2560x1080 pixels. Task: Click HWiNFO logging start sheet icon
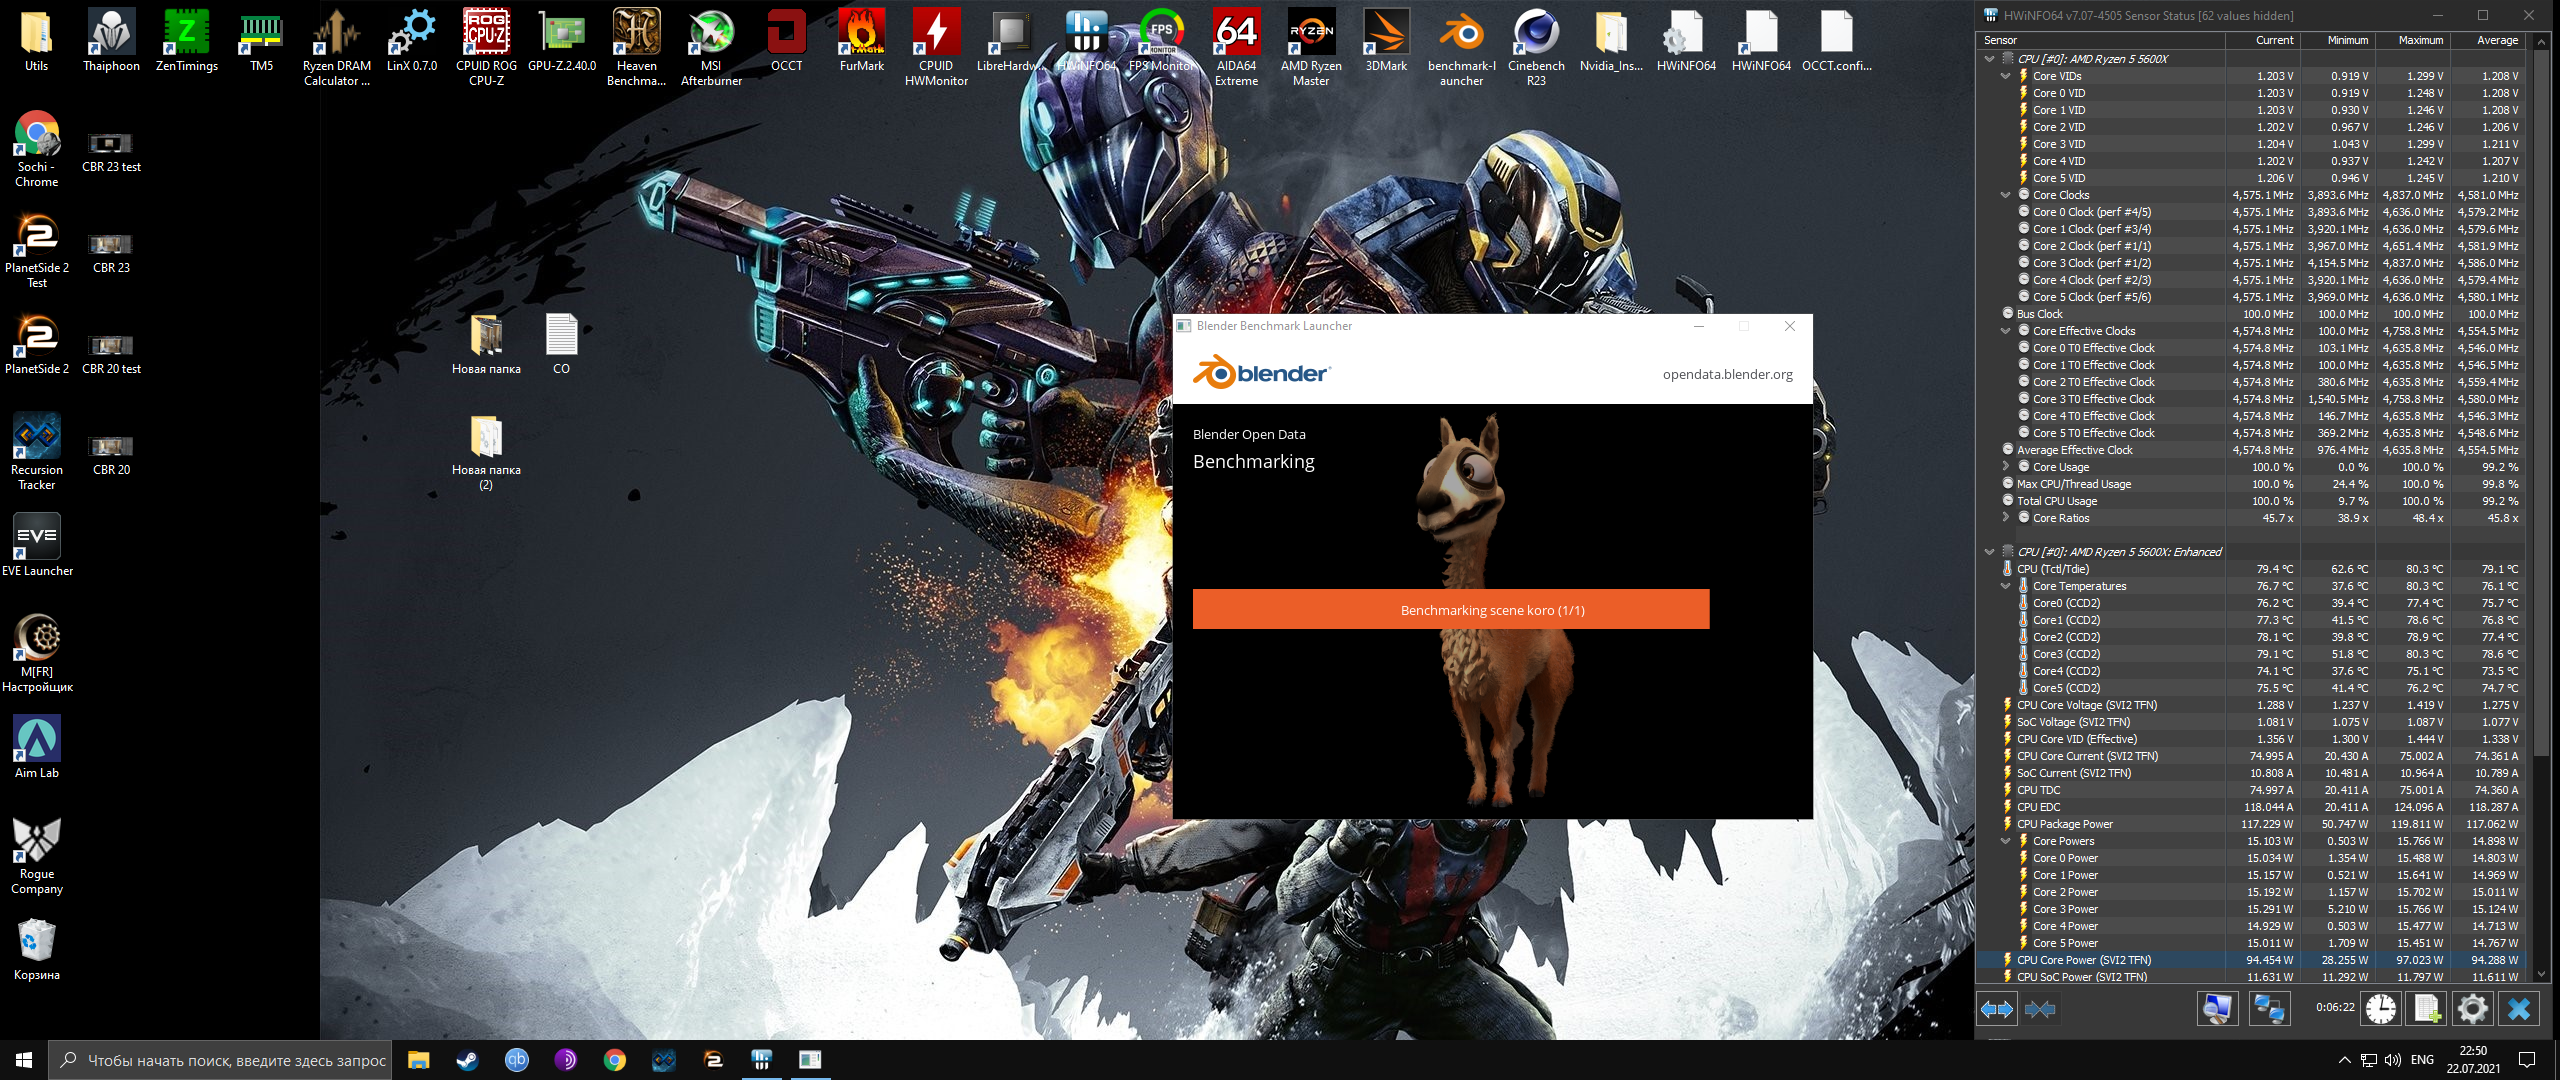click(x=2427, y=1008)
